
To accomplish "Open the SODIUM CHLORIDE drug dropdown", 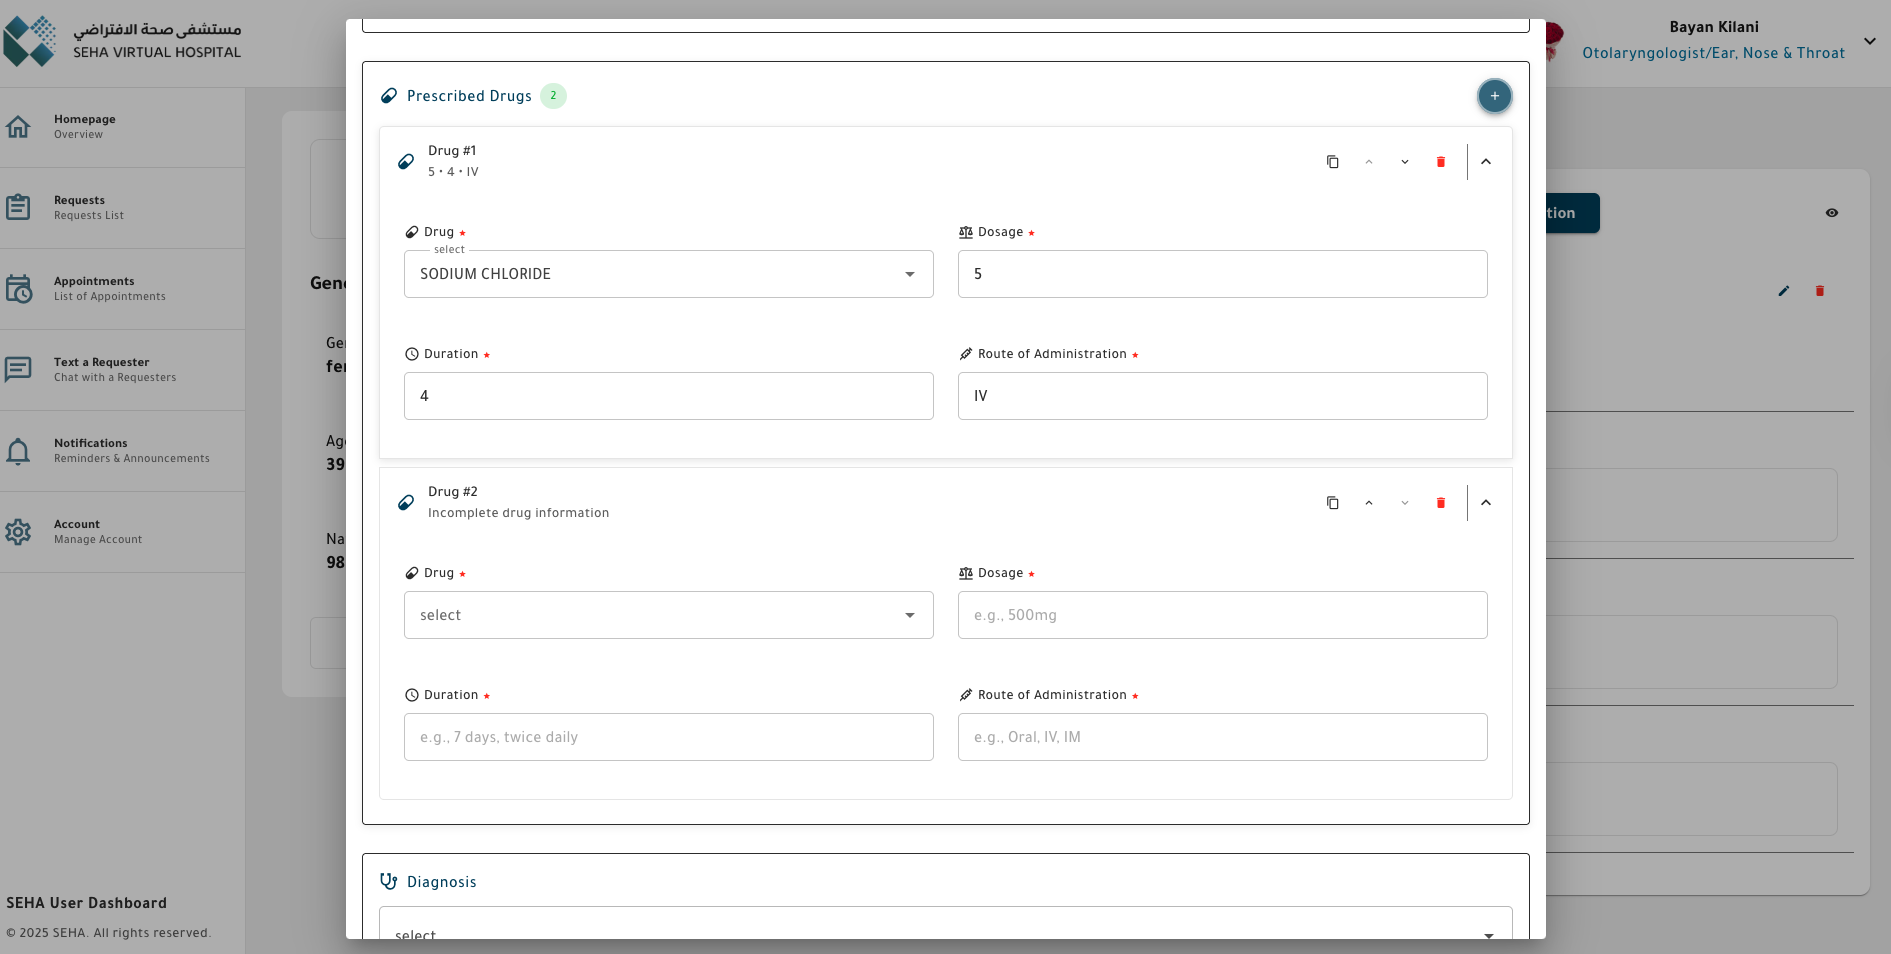I will point(668,274).
